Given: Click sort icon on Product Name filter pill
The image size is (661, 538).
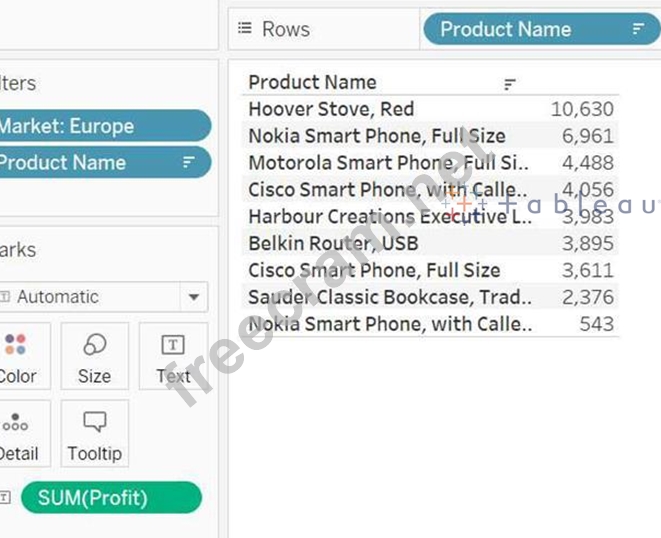Looking at the screenshot, I should 188,162.
